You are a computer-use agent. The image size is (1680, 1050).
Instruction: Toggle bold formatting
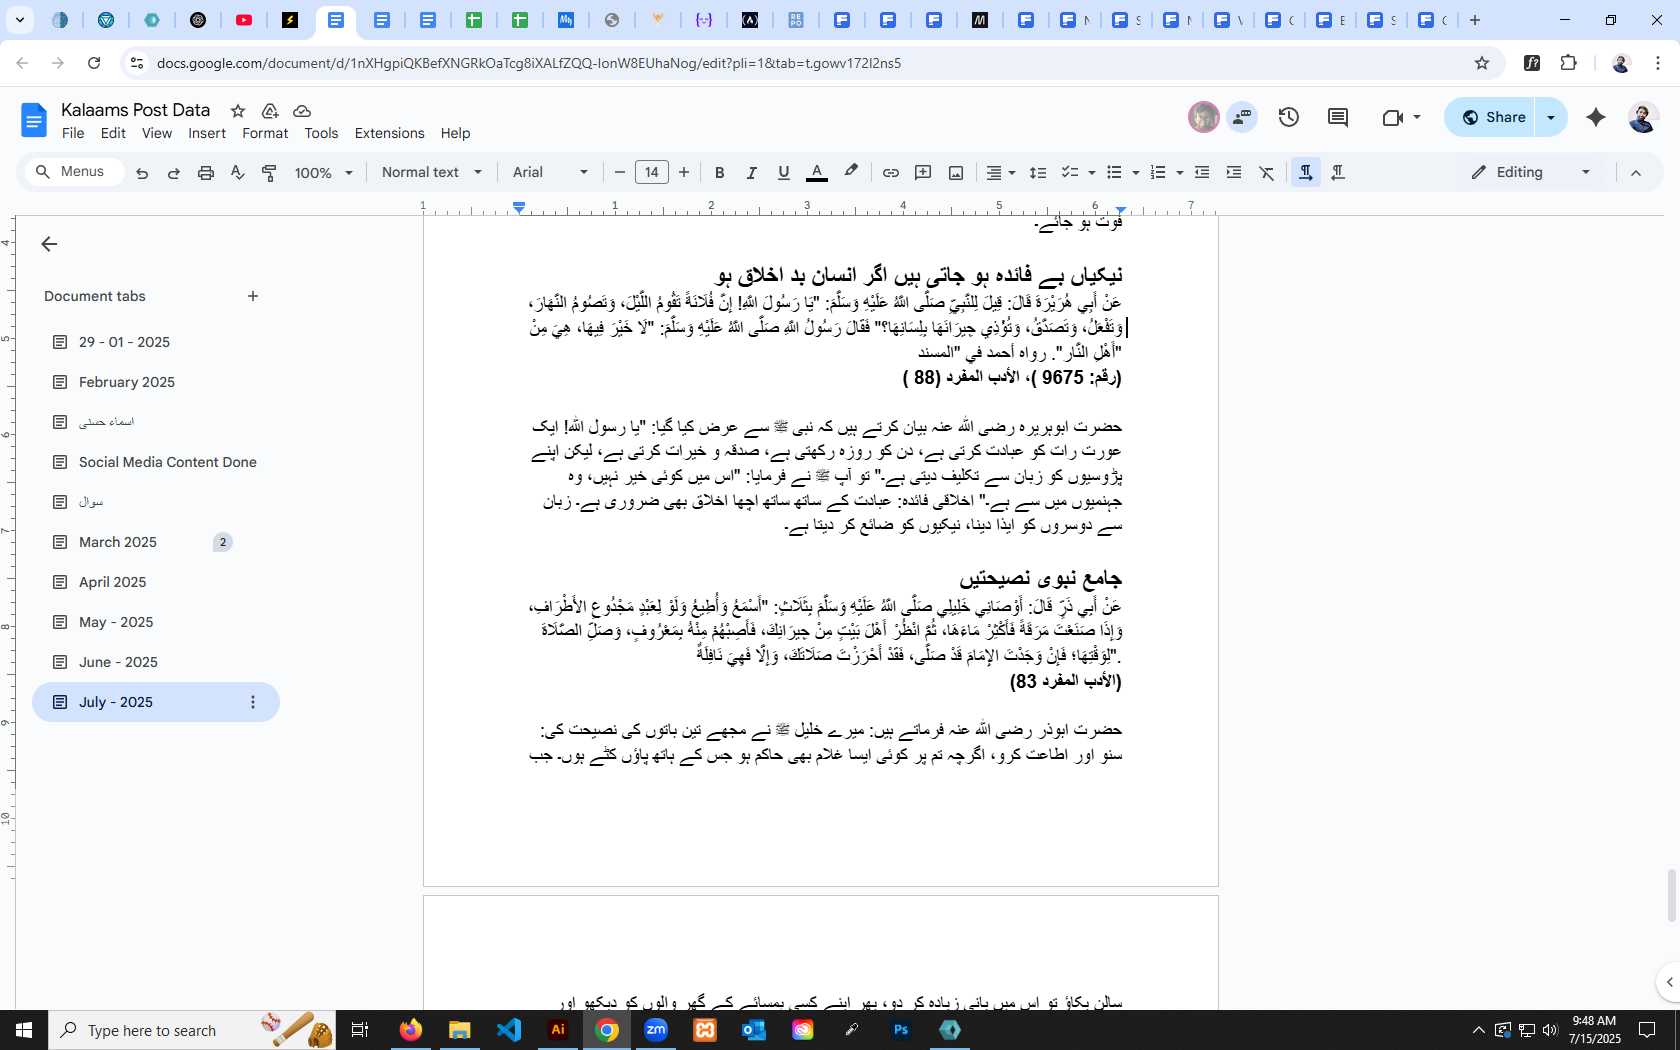719,173
